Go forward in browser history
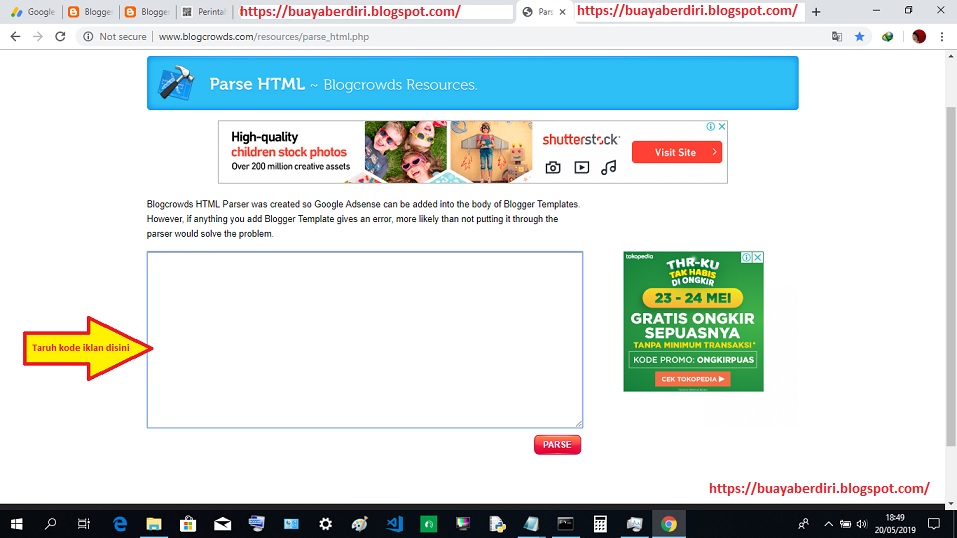 click(38, 37)
